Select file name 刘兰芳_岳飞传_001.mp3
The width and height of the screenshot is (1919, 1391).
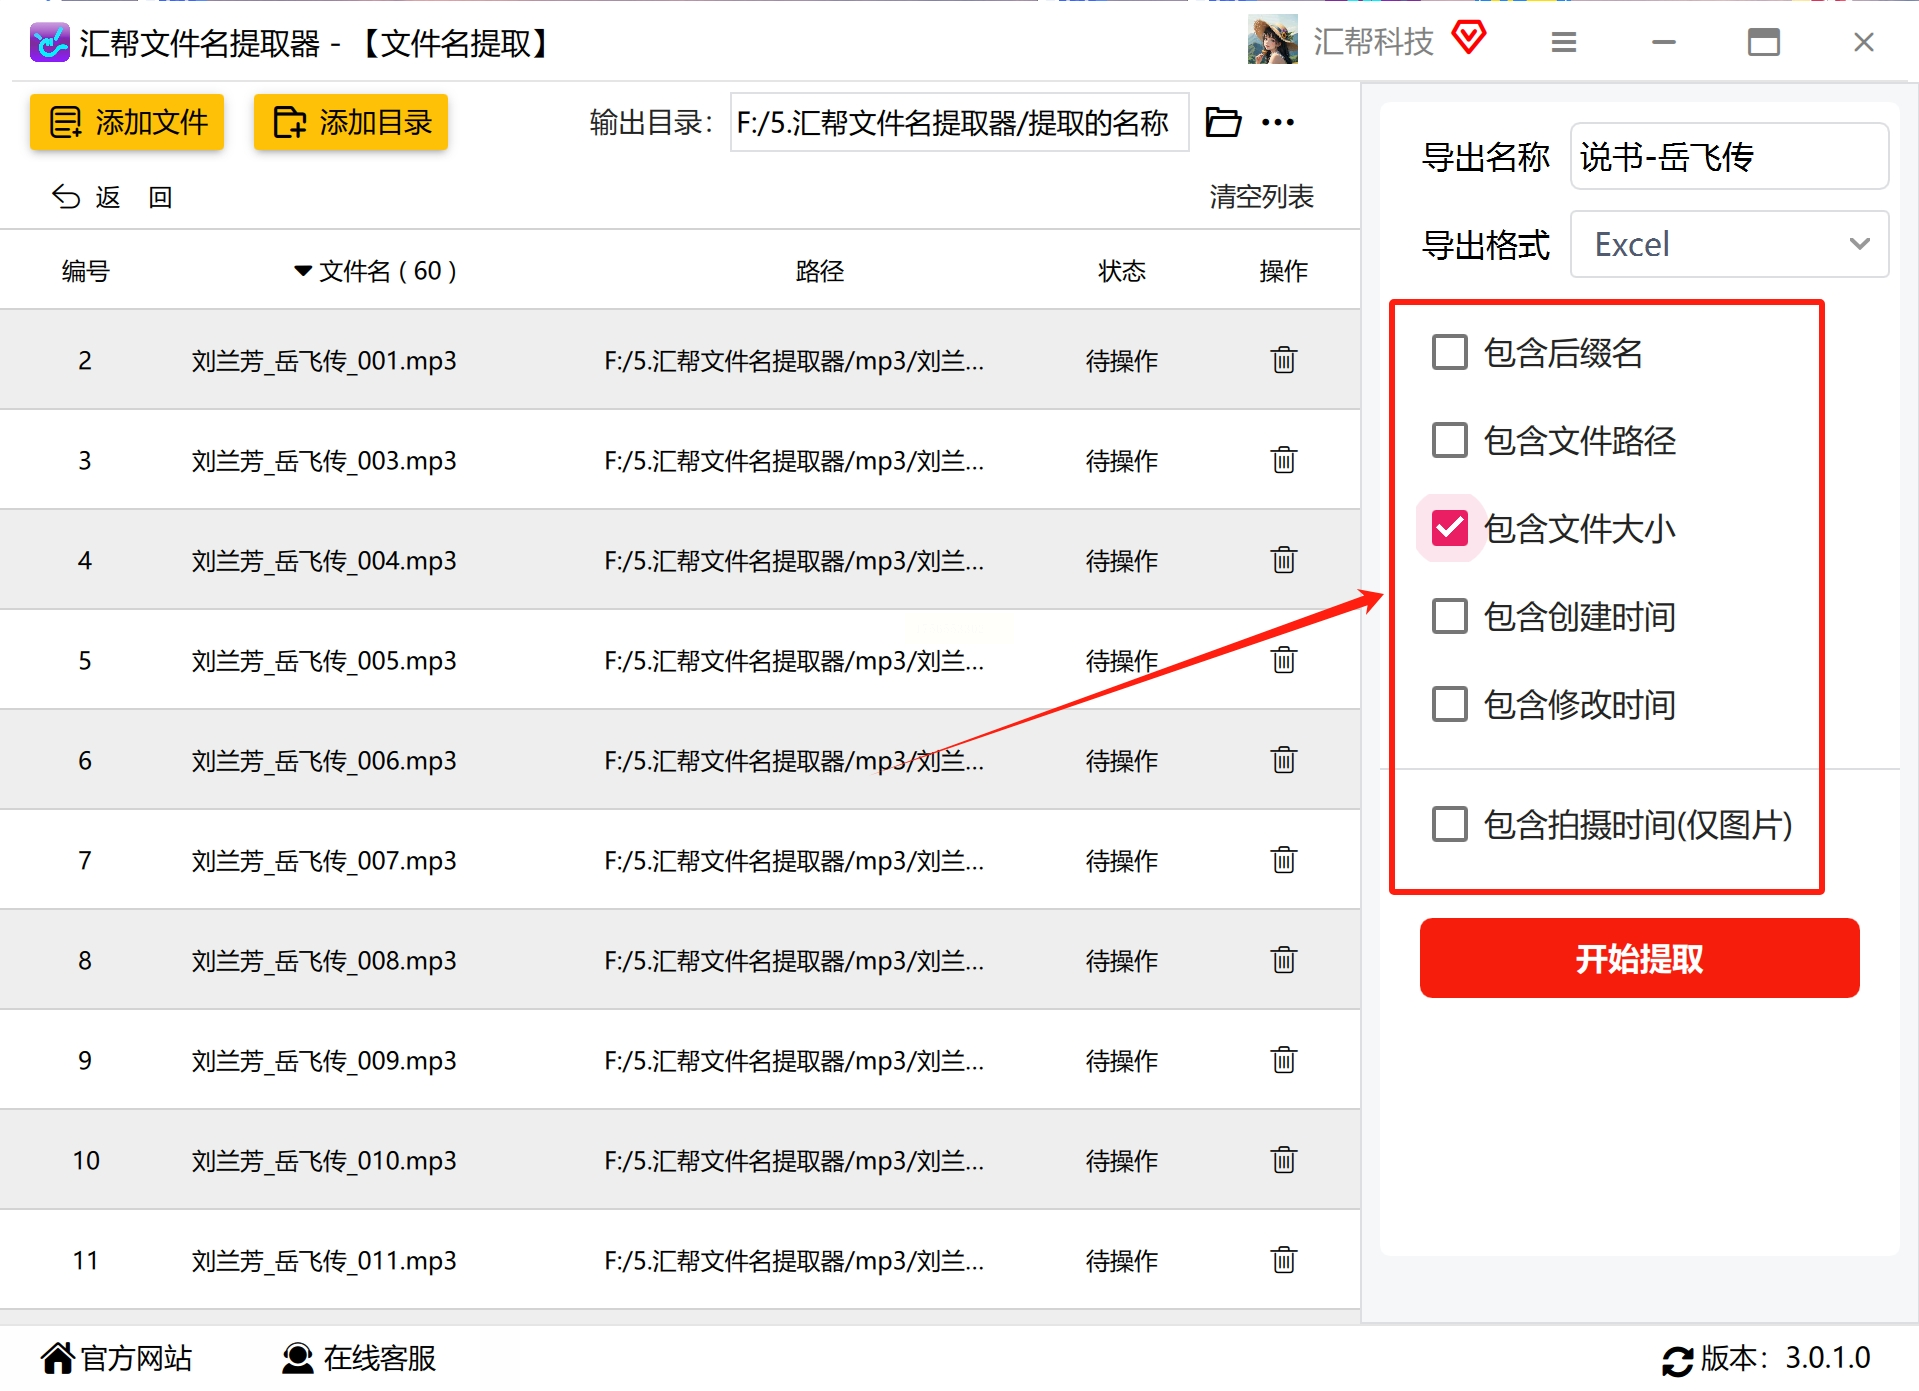pyautogui.click(x=323, y=360)
